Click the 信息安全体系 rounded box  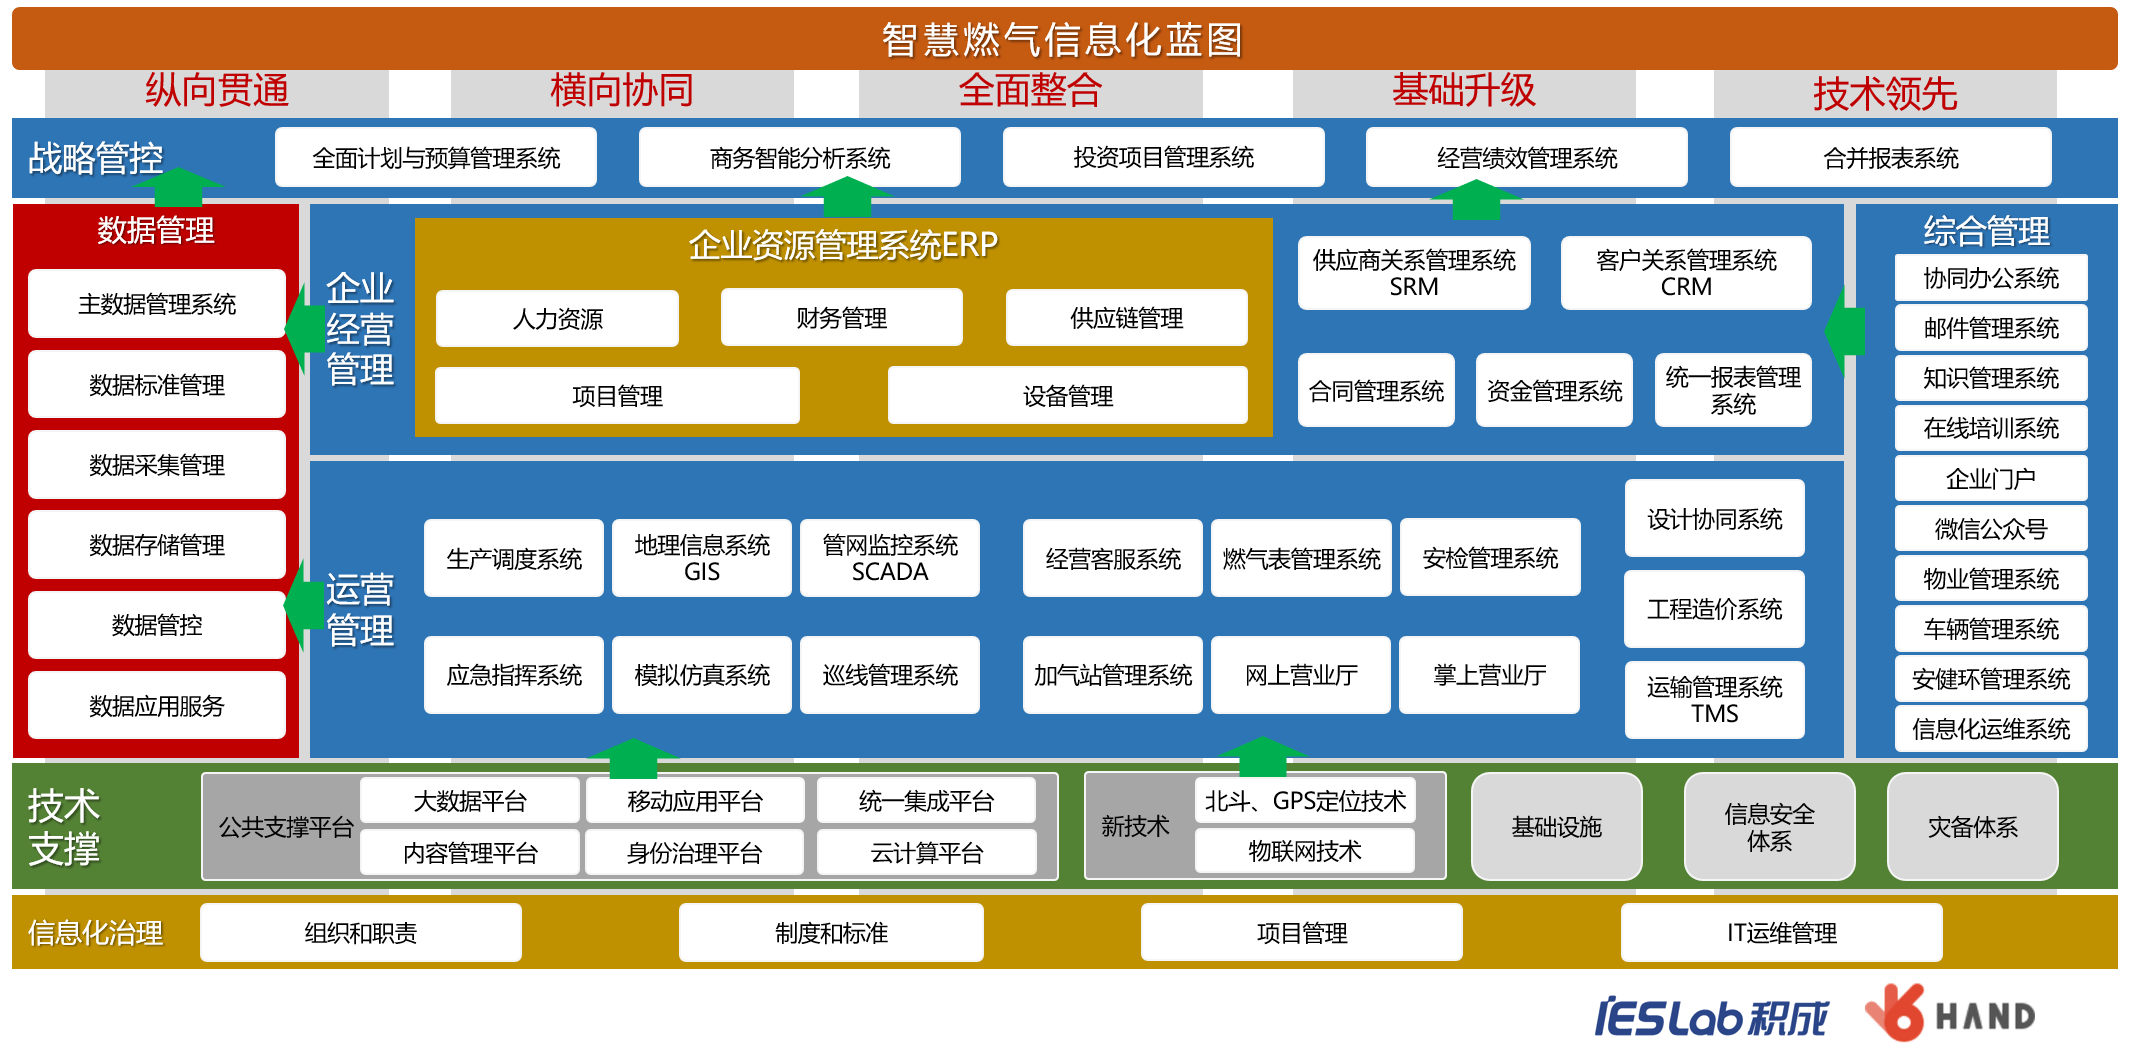pyautogui.click(x=1768, y=827)
